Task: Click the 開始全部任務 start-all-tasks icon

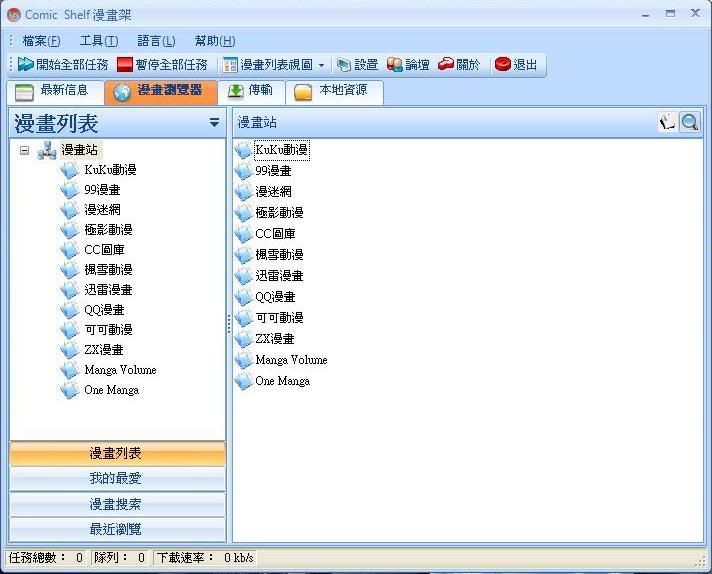Action: coord(26,65)
